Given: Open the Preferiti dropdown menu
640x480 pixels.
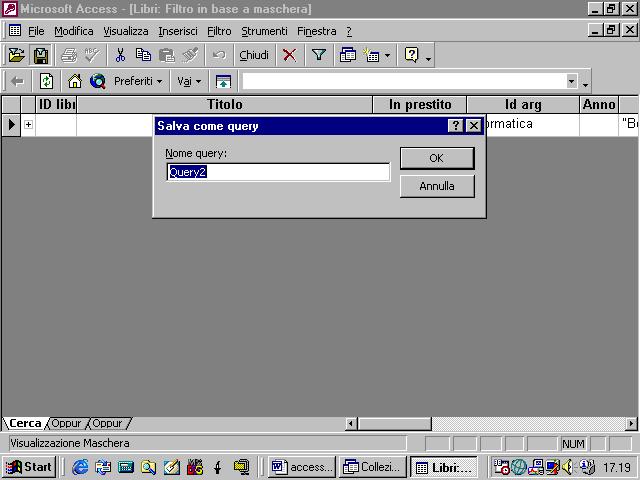Looking at the screenshot, I should (138, 81).
